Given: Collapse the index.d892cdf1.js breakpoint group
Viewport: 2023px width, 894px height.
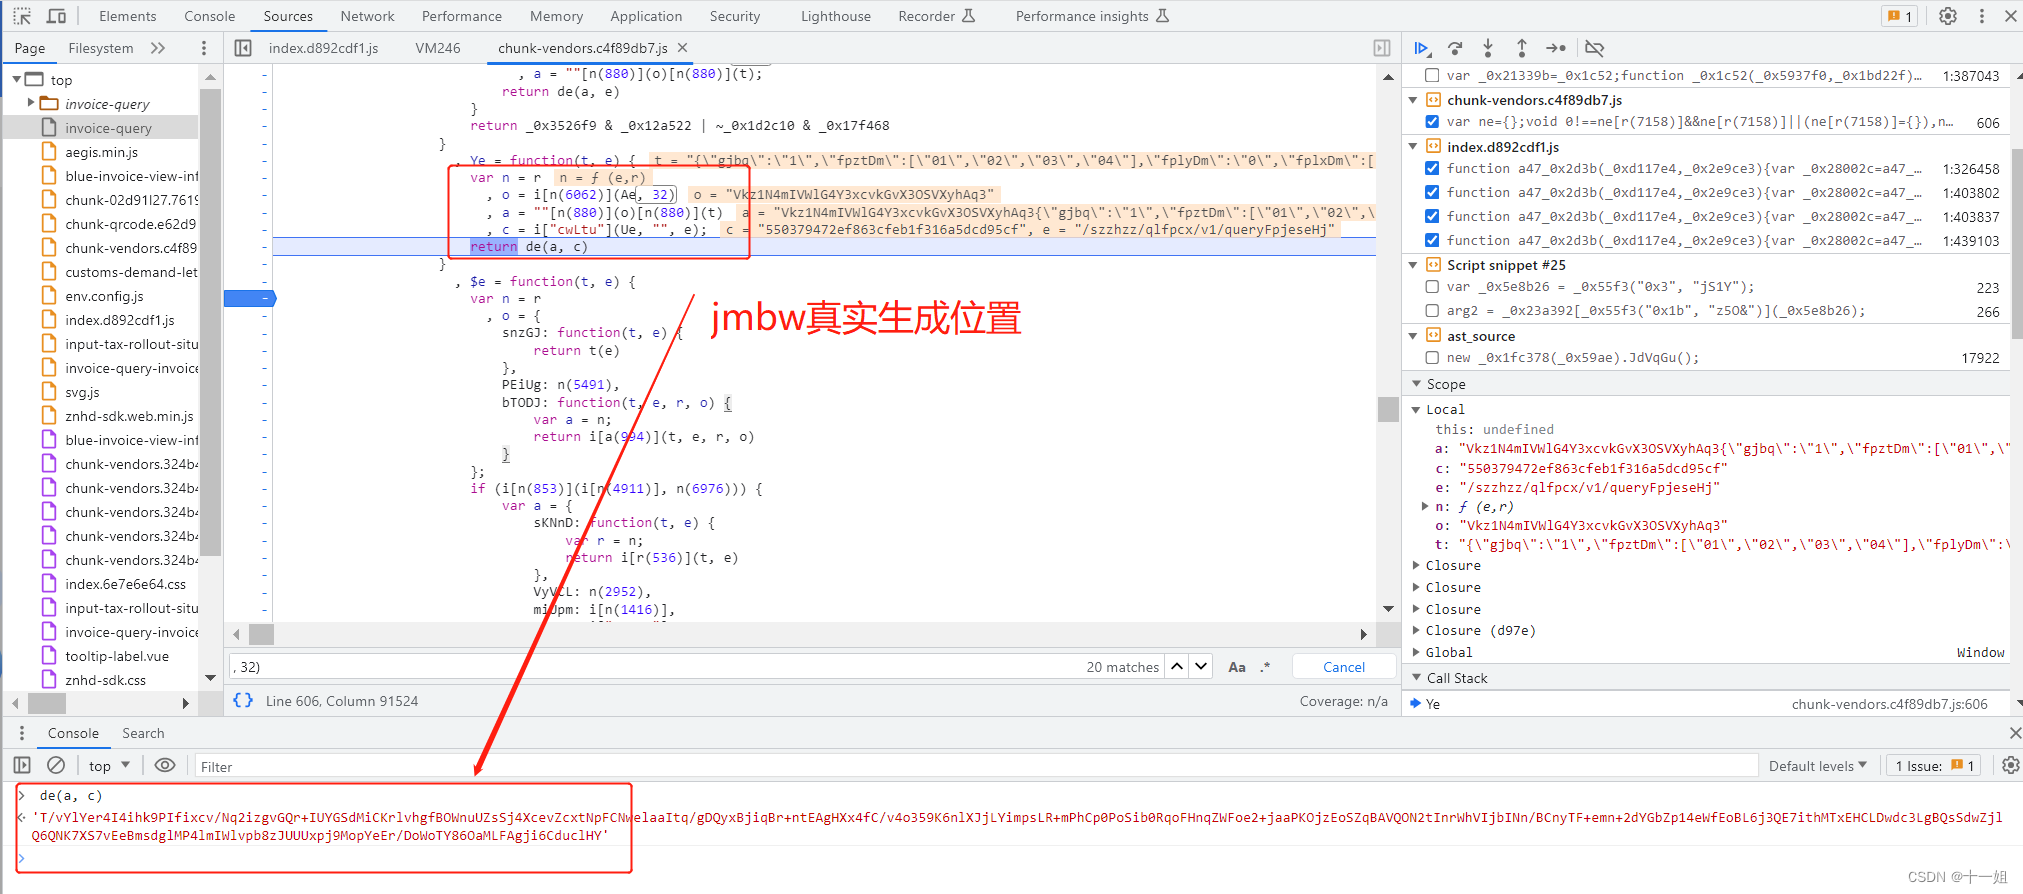Looking at the screenshot, I should (x=1413, y=146).
